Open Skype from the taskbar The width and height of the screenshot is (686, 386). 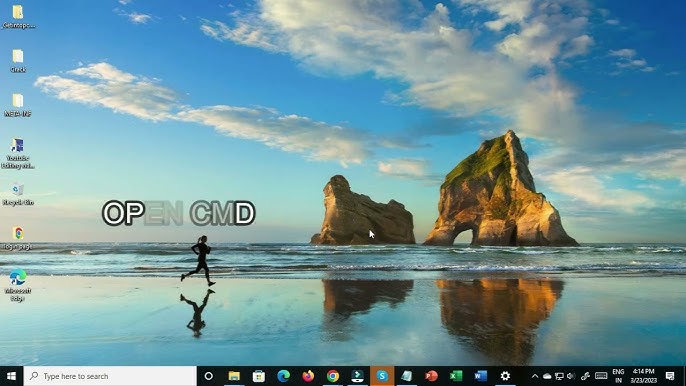click(382, 376)
